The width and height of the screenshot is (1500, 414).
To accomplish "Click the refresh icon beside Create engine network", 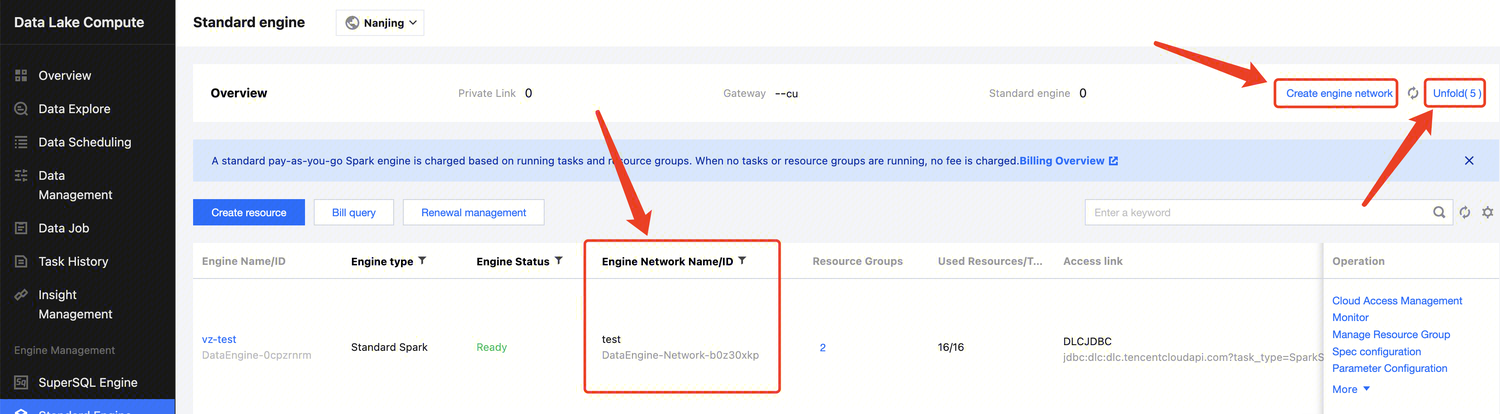I will [x=1413, y=93].
